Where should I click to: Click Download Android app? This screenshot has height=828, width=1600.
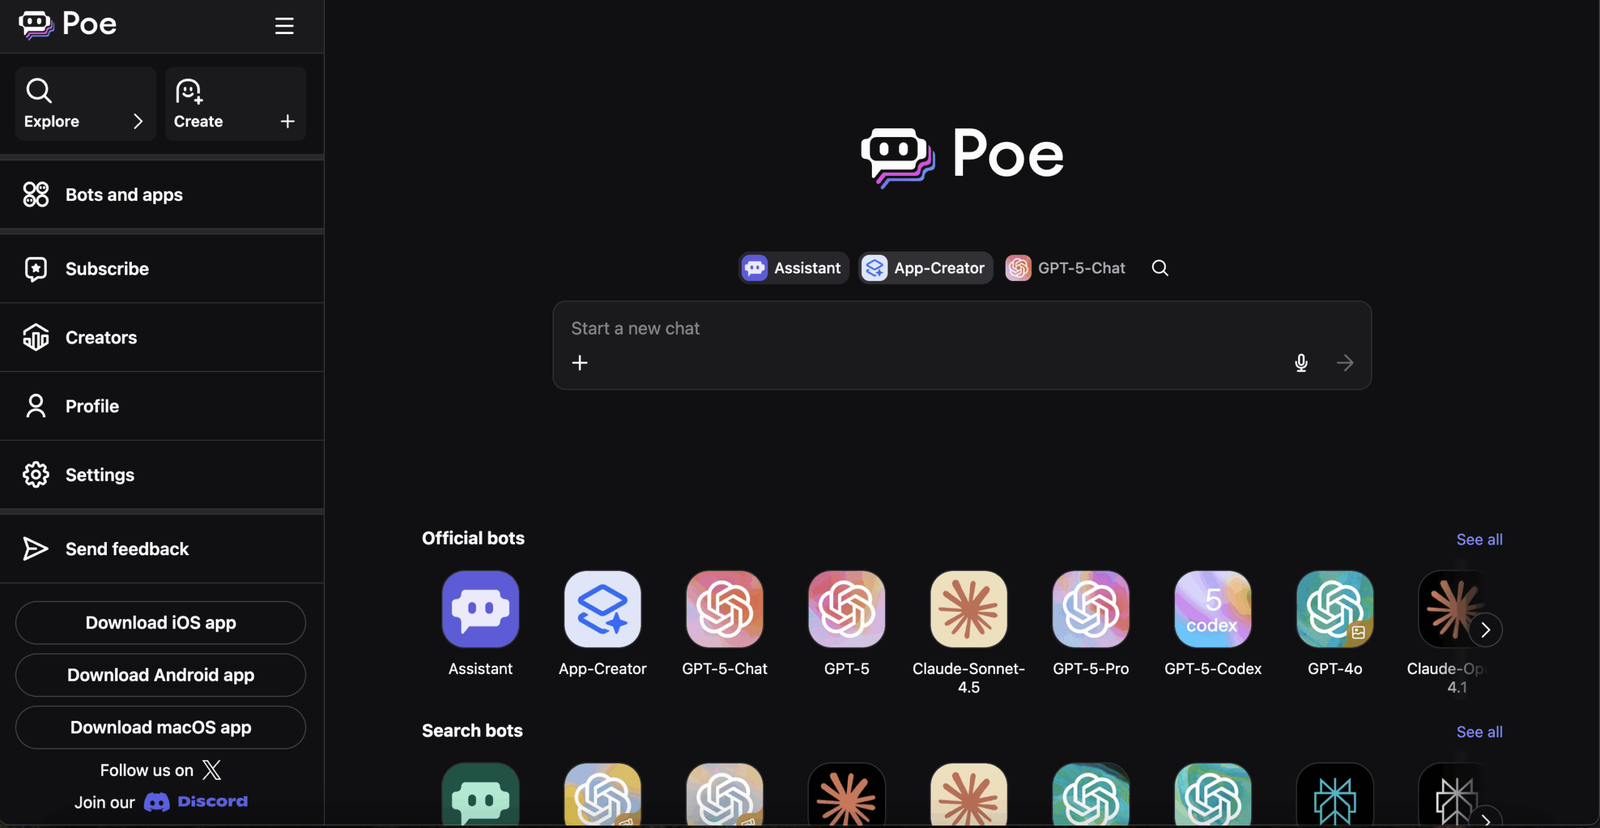[161, 675]
